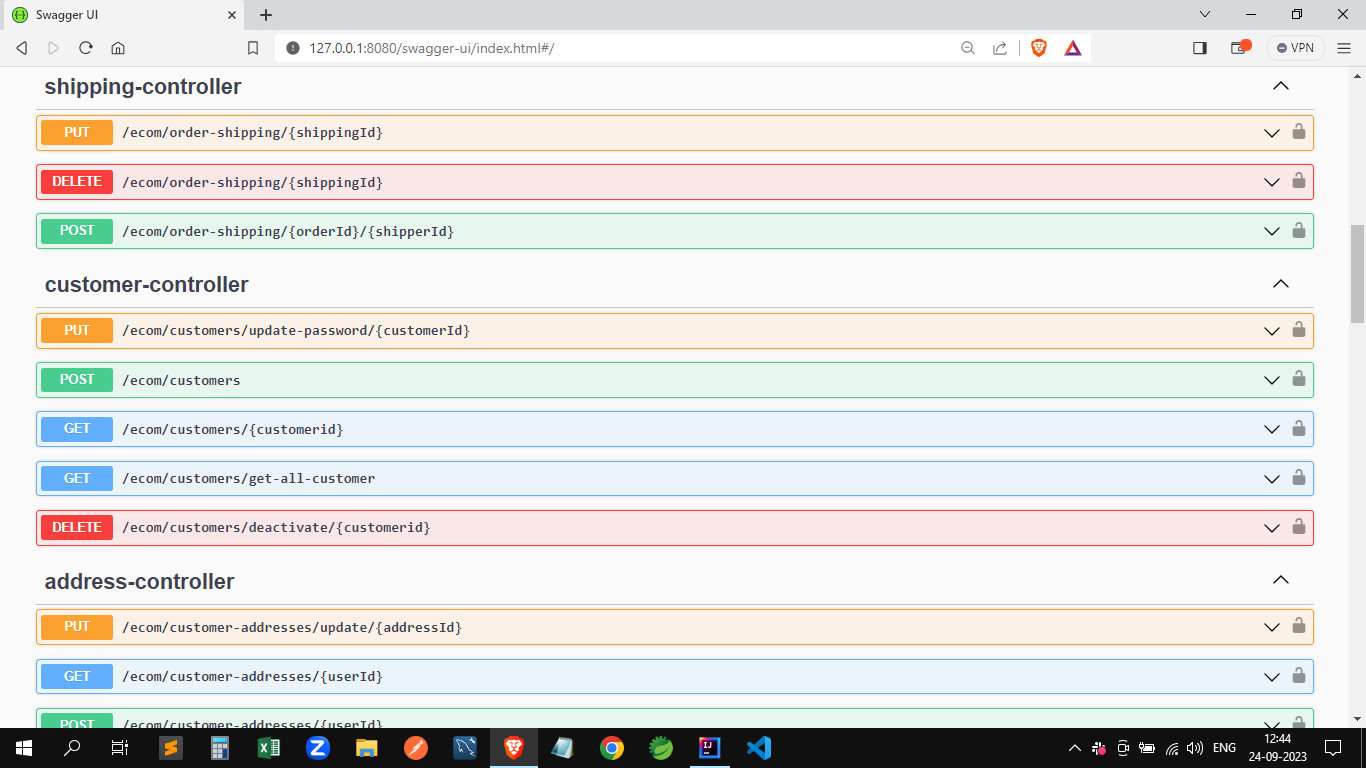Image resolution: width=1366 pixels, height=768 pixels.
Task: Click the address-controller section heading
Action: pyautogui.click(x=138, y=581)
